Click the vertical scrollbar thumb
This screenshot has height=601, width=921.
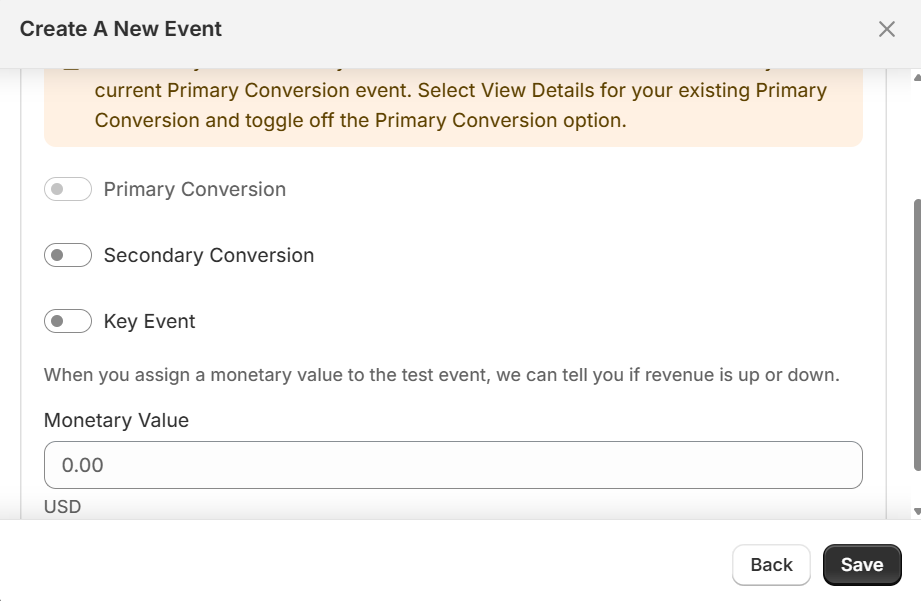point(917,335)
